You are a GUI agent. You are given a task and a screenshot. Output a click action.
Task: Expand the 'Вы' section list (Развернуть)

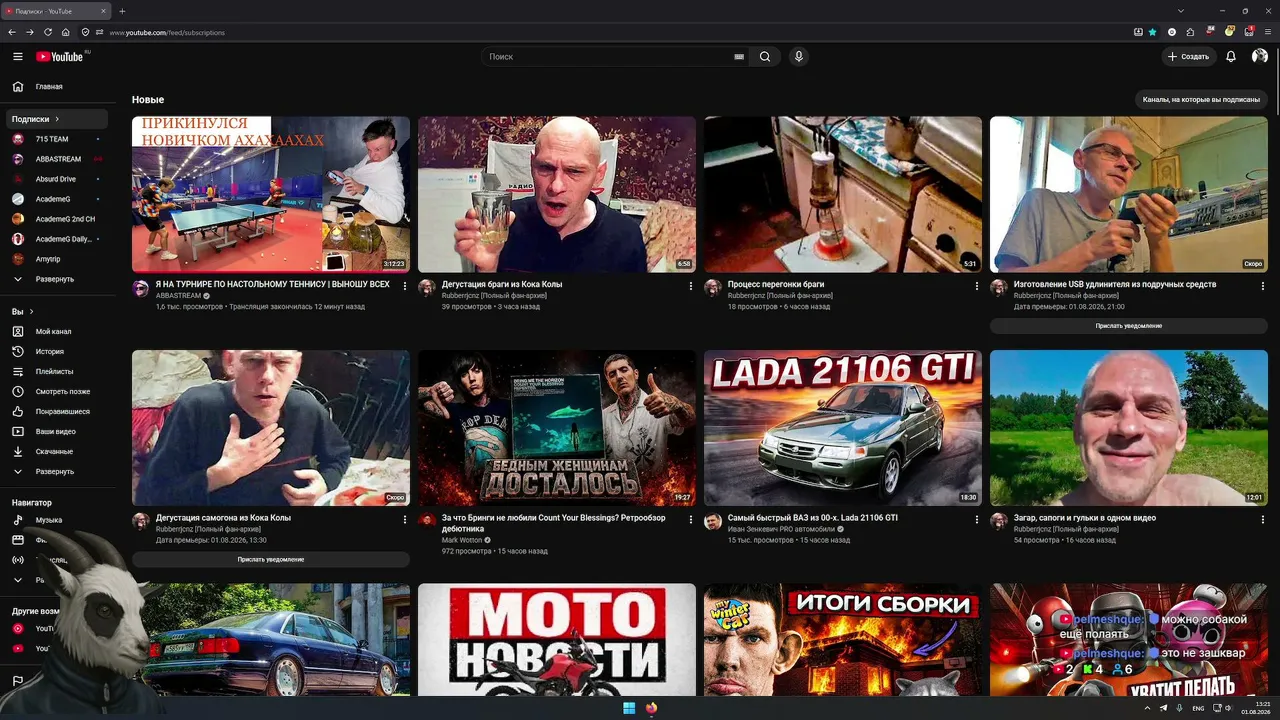coord(59,471)
